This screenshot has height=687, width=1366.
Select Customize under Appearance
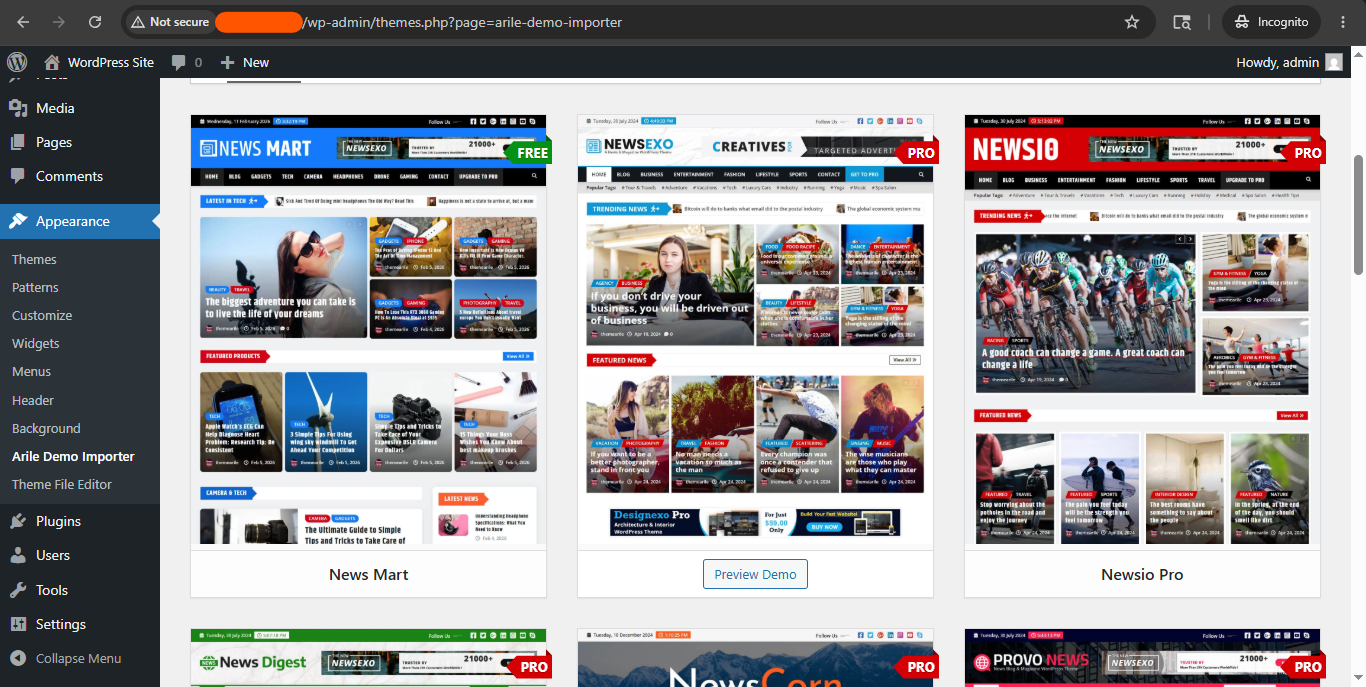click(42, 315)
